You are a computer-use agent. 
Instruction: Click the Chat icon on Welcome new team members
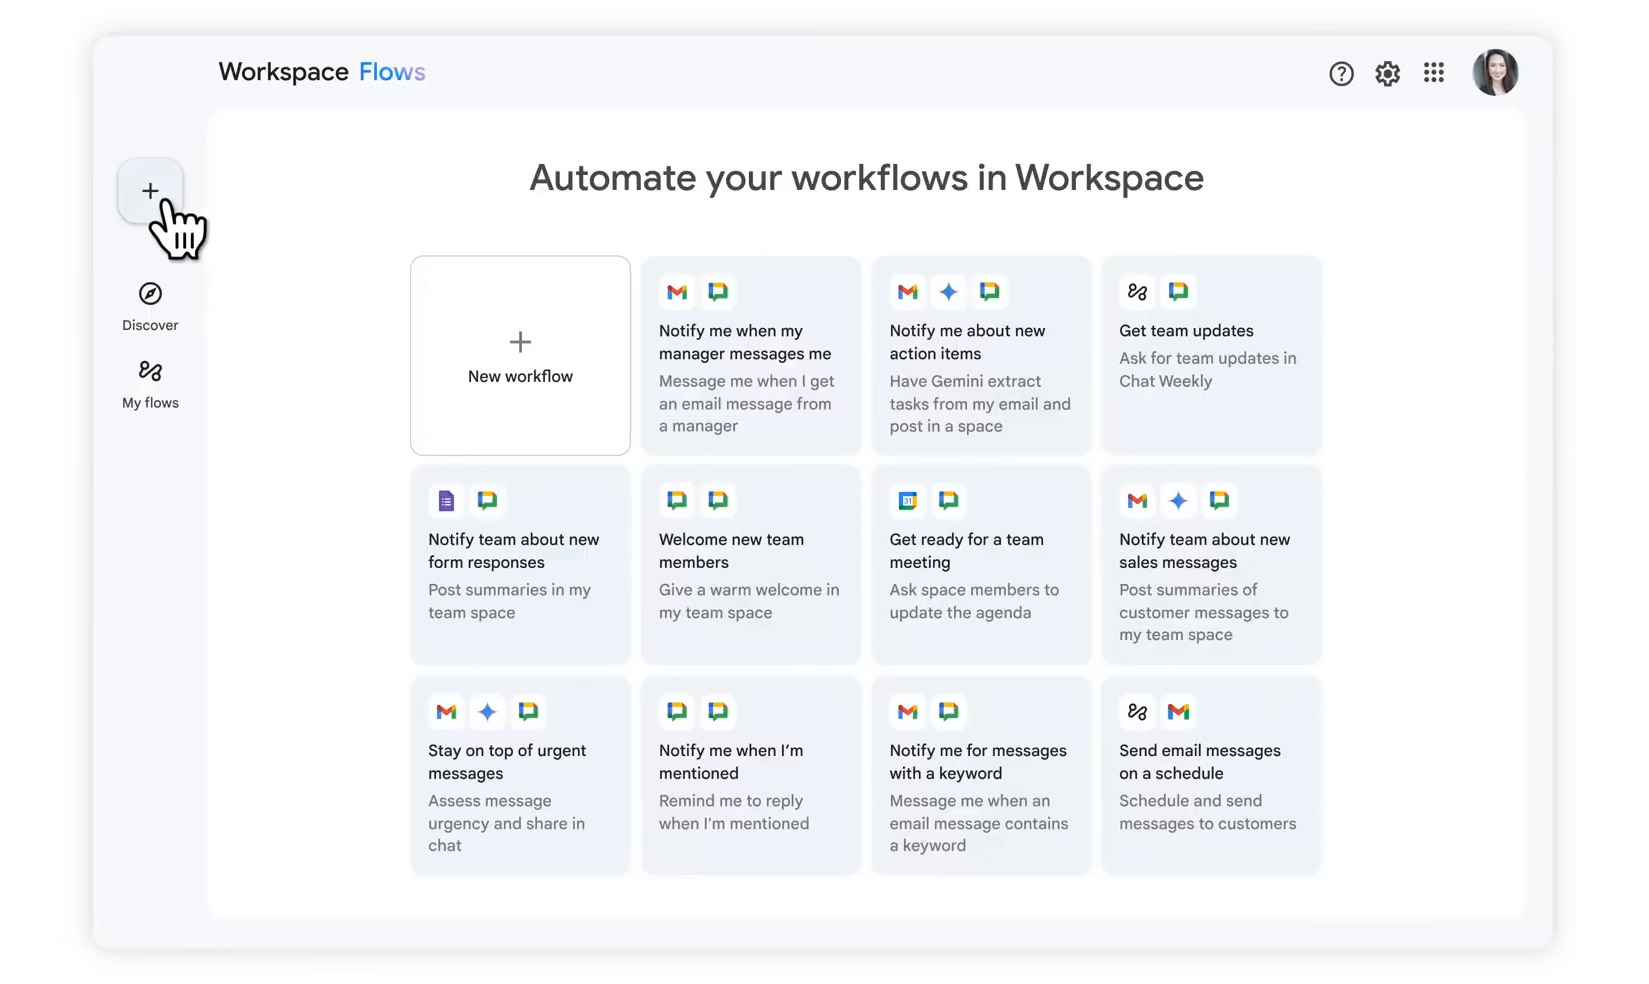coord(676,500)
